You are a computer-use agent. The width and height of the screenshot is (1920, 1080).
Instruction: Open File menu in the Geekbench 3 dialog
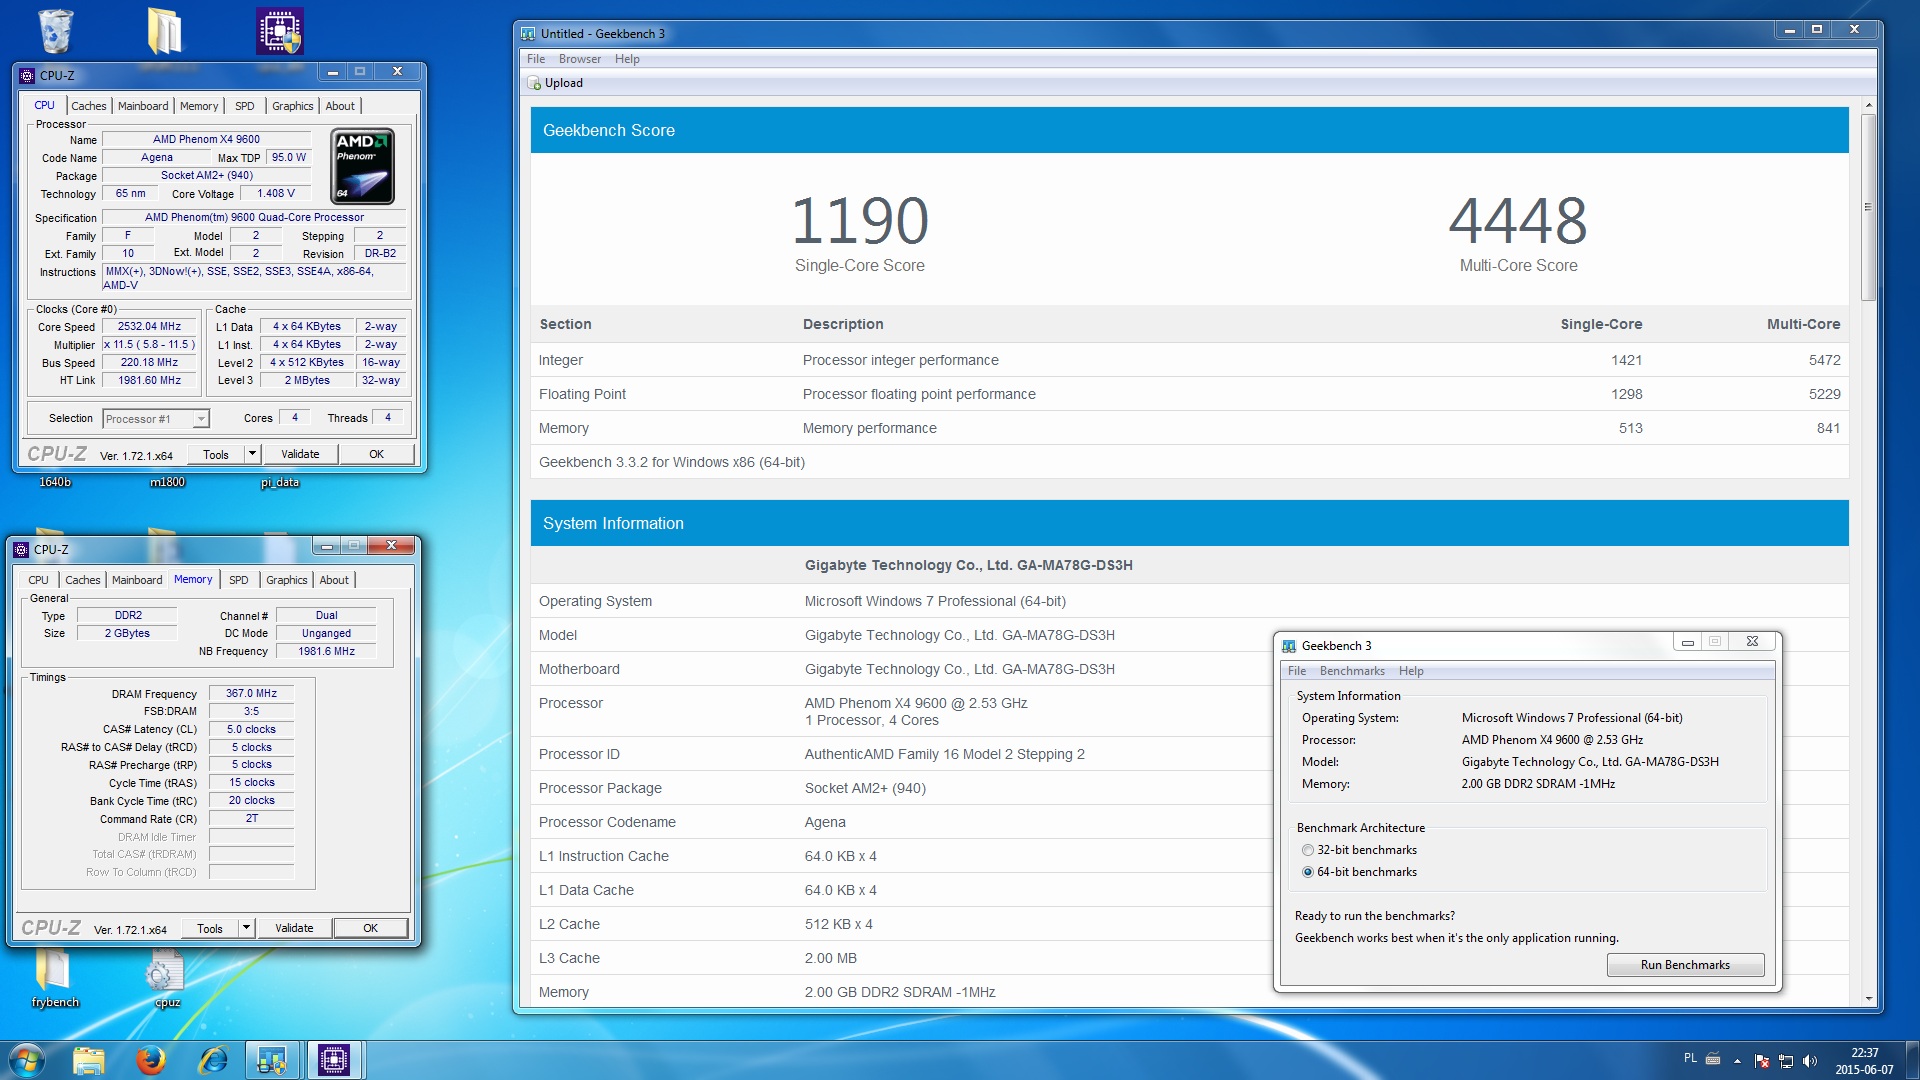coord(1297,671)
